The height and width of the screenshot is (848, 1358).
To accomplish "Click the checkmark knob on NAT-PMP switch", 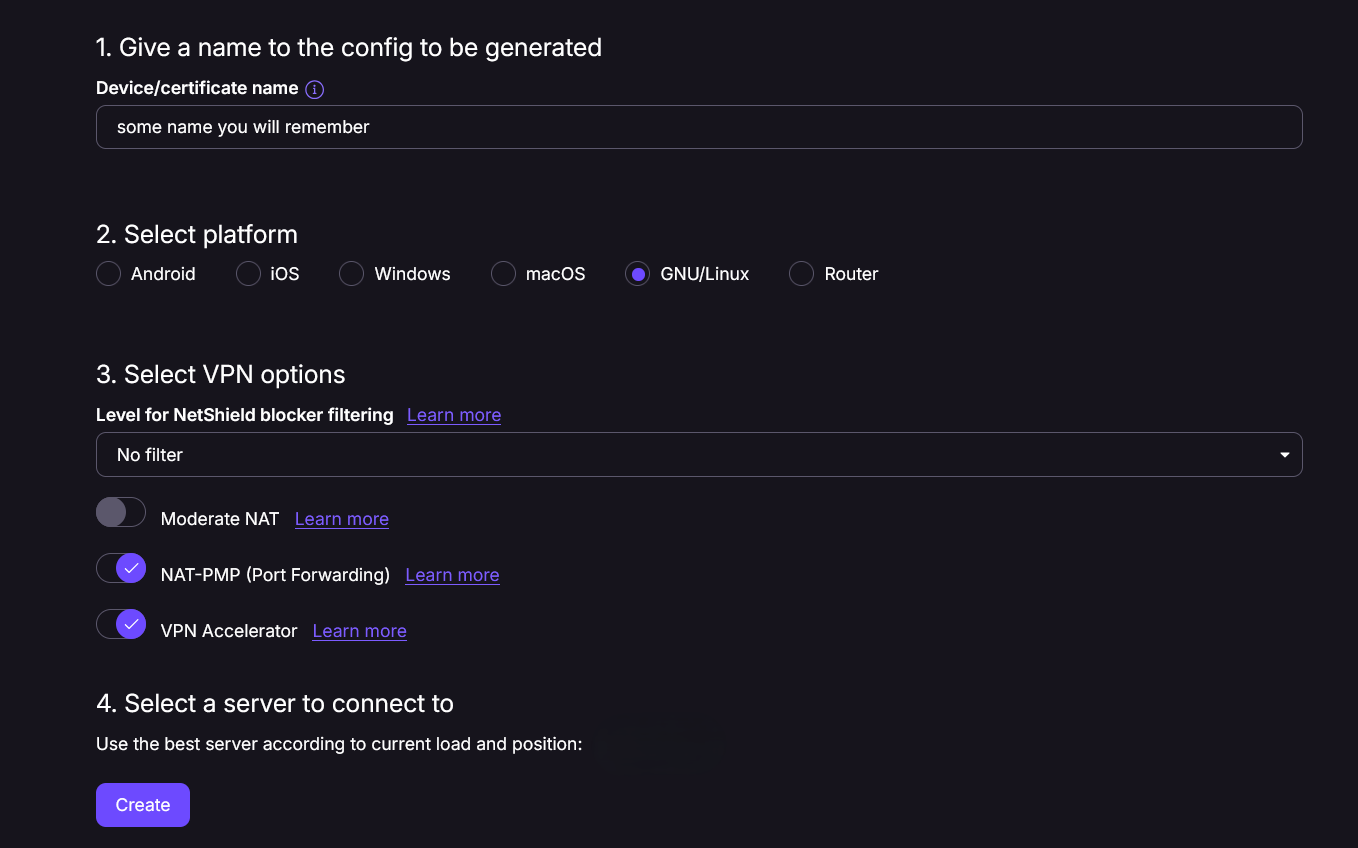I will 131,569.
